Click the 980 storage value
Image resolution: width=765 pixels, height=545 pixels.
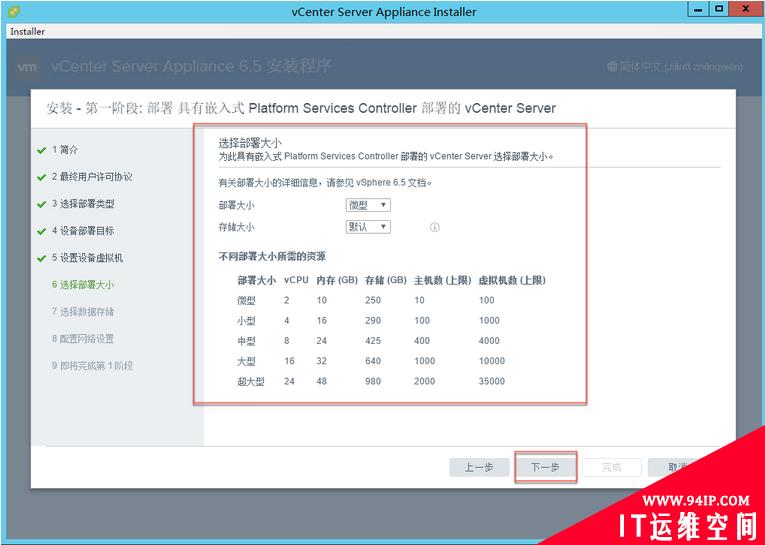pyautogui.click(x=373, y=381)
